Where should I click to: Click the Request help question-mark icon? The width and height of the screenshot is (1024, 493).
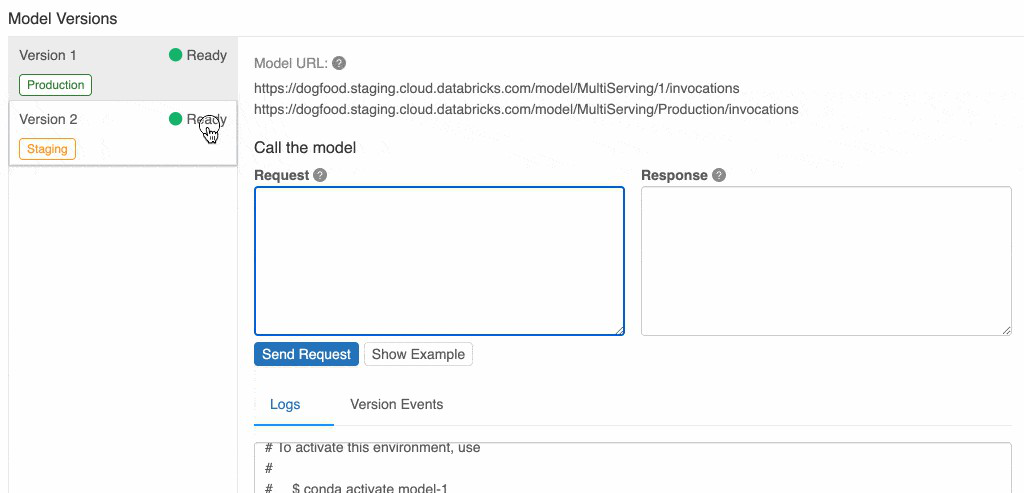pos(320,175)
